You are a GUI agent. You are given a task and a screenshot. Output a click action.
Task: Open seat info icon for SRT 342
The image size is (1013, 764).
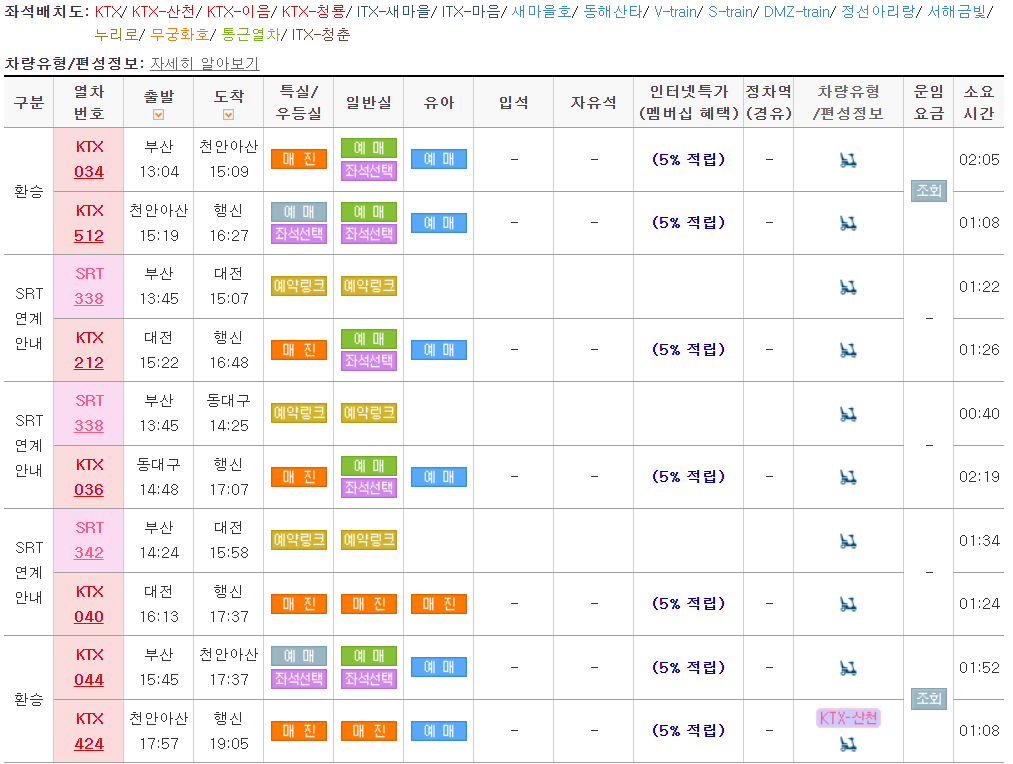(x=848, y=541)
